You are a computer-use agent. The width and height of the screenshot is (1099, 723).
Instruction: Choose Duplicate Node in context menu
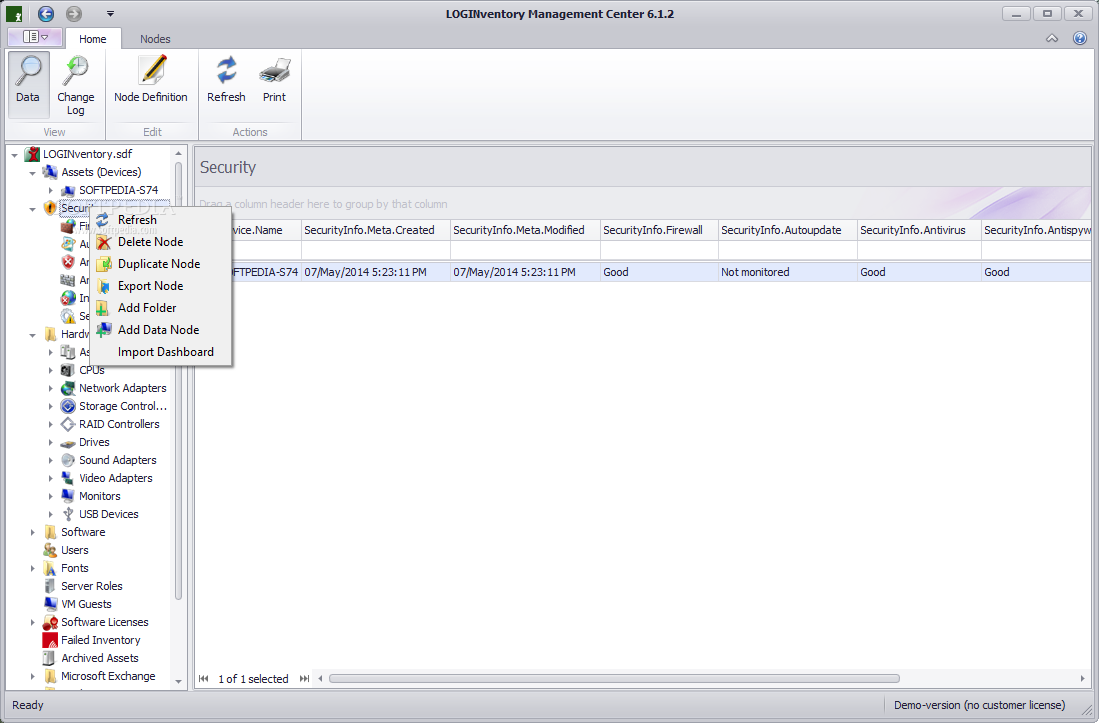coord(162,263)
